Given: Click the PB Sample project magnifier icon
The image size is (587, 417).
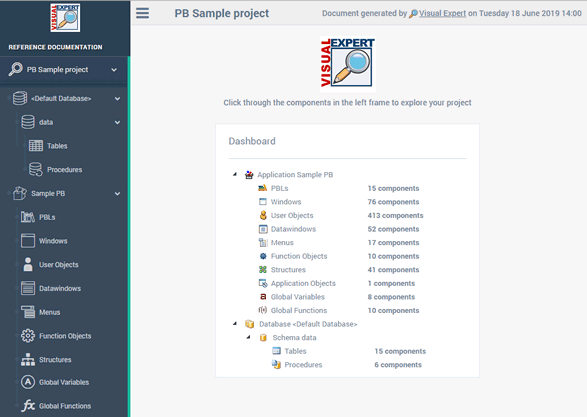Looking at the screenshot, I should click(x=16, y=69).
